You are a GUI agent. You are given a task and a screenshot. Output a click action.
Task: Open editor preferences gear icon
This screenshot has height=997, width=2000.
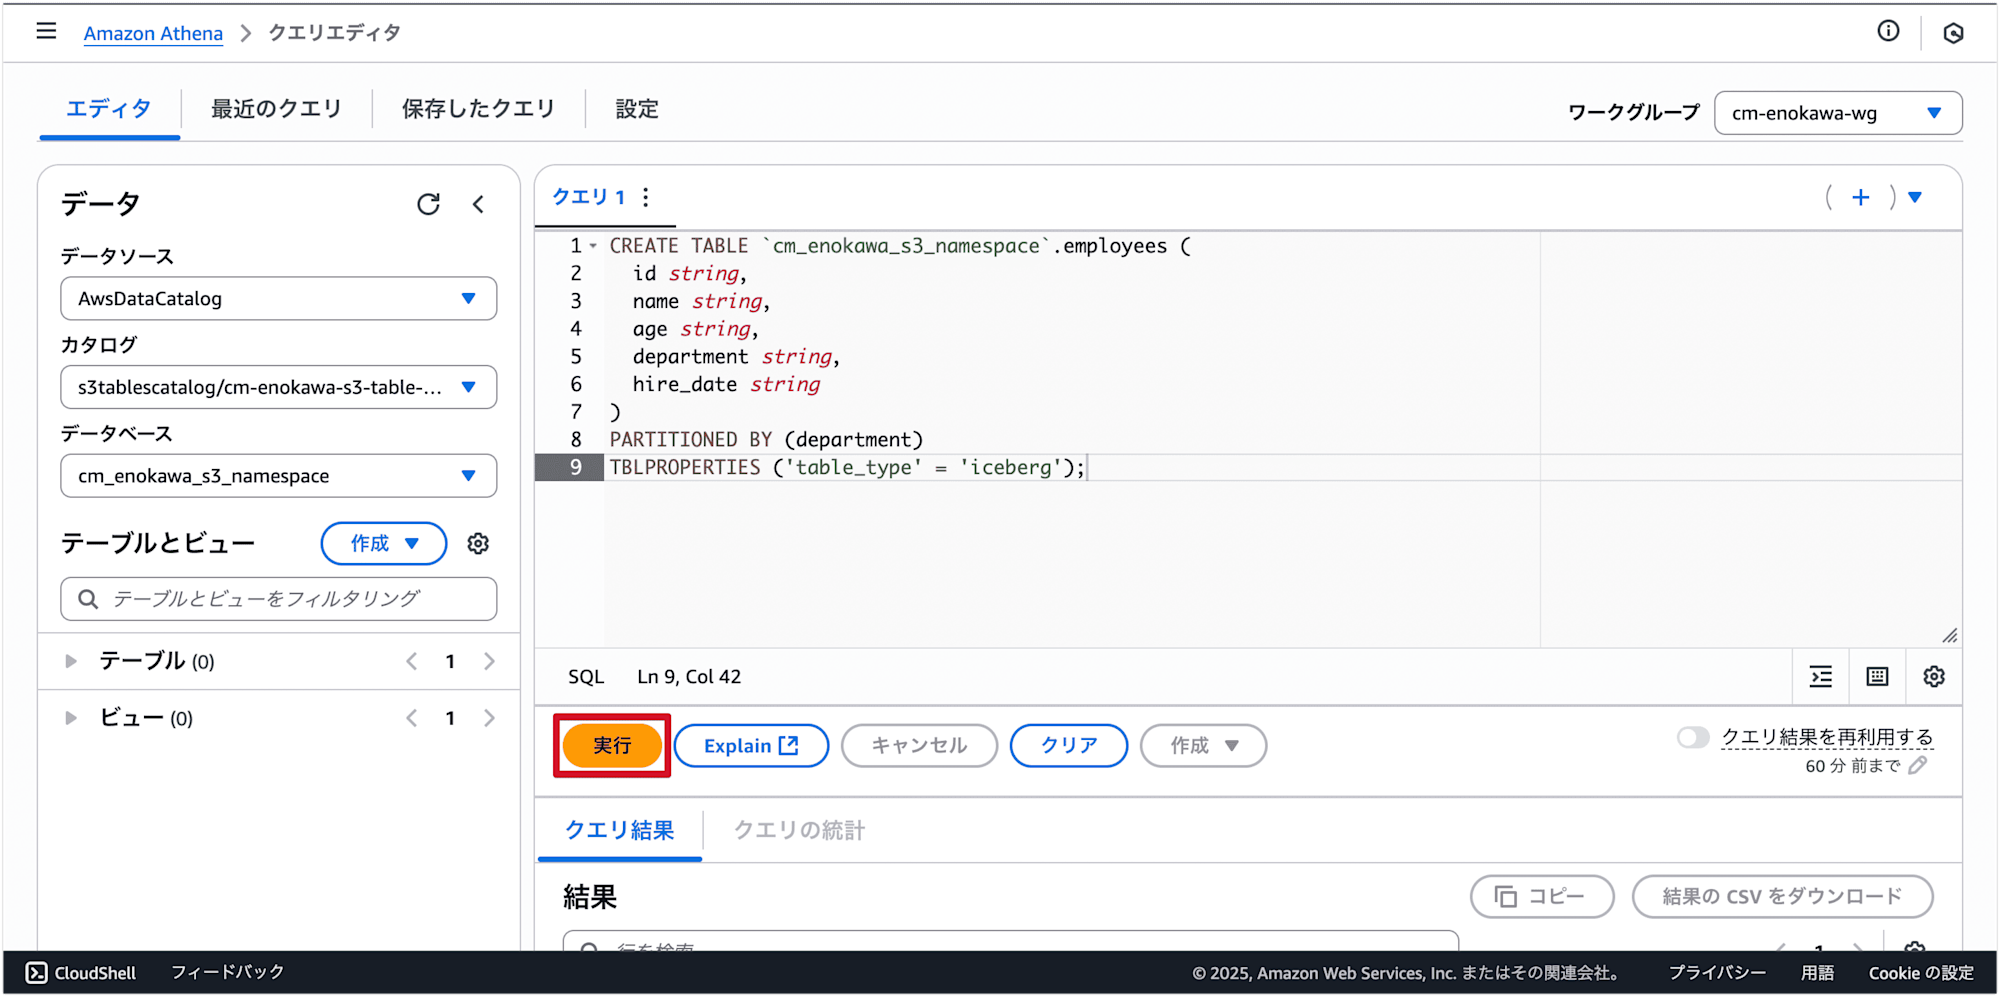(1934, 677)
